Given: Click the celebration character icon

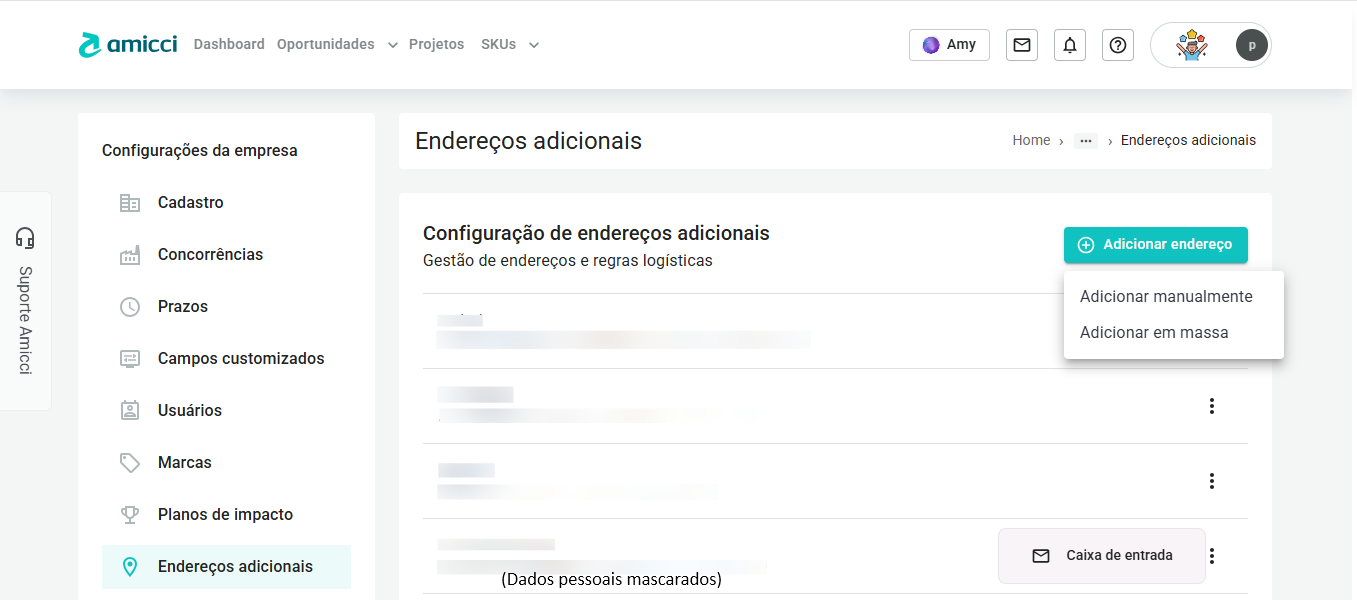Looking at the screenshot, I should point(1191,45).
